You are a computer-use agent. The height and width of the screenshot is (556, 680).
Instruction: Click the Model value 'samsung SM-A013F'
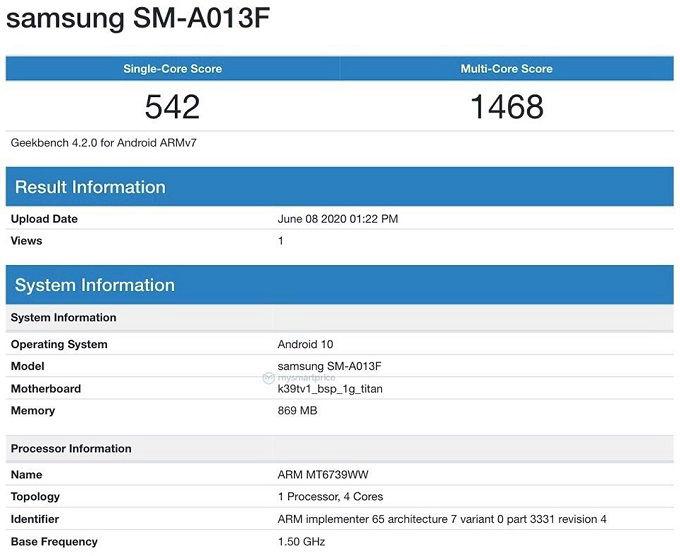click(330, 366)
